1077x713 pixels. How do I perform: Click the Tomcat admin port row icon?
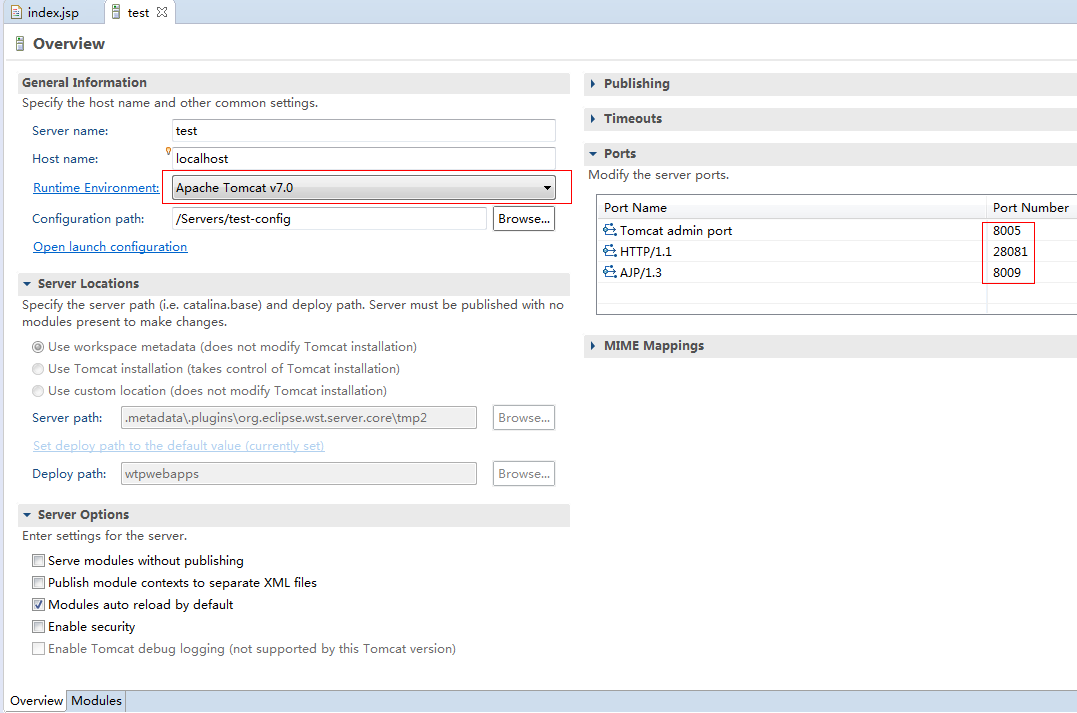(x=609, y=230)
